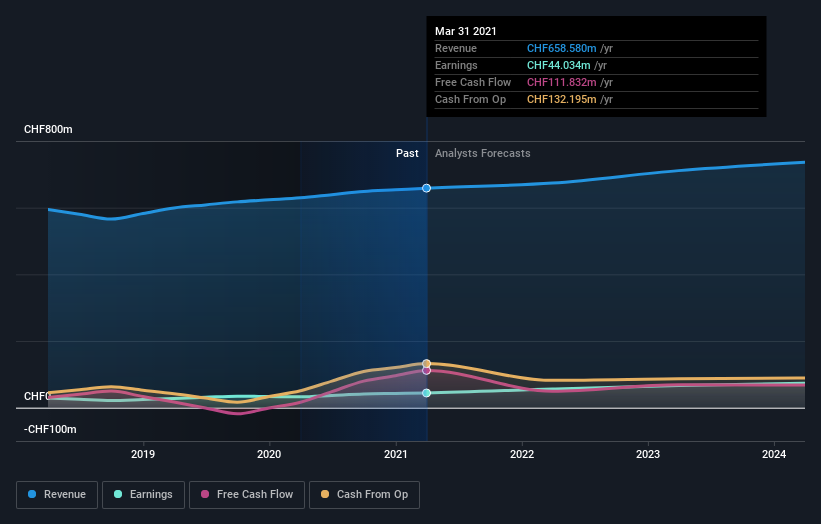Click the CHF132.195m cash from op value

[x=561, y=99]
